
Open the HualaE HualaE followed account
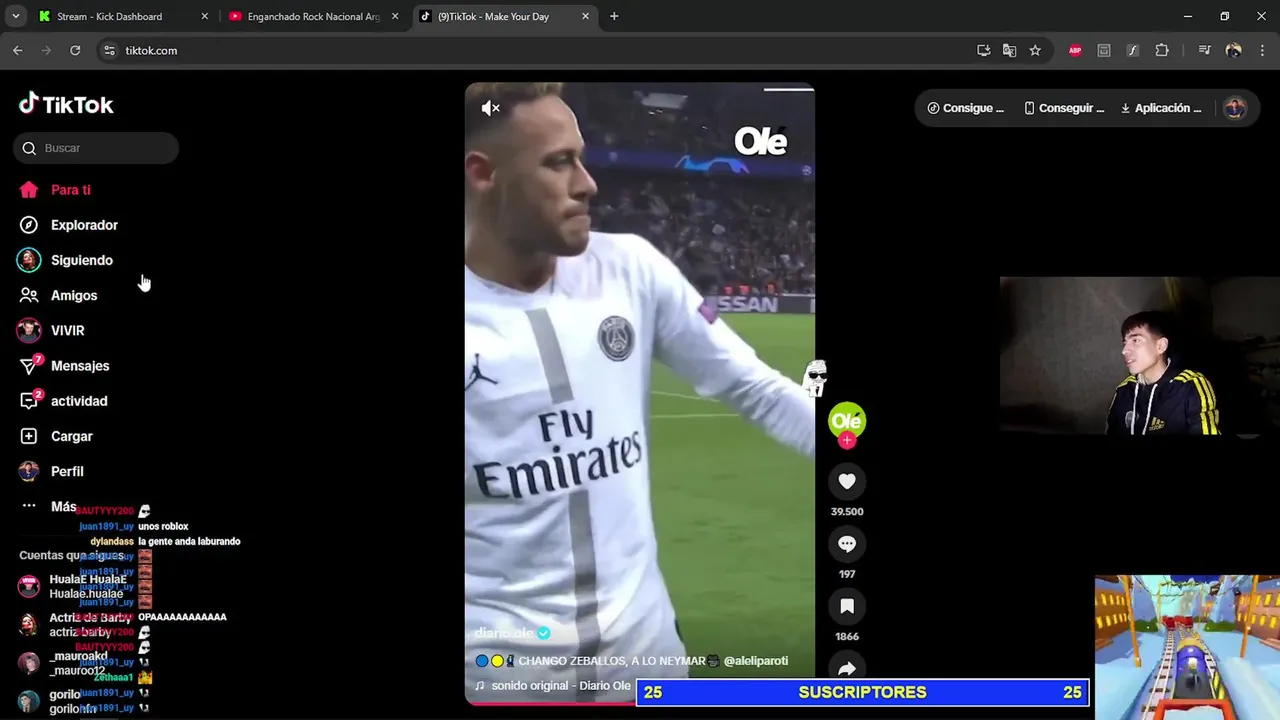click(x=72, y=586)
